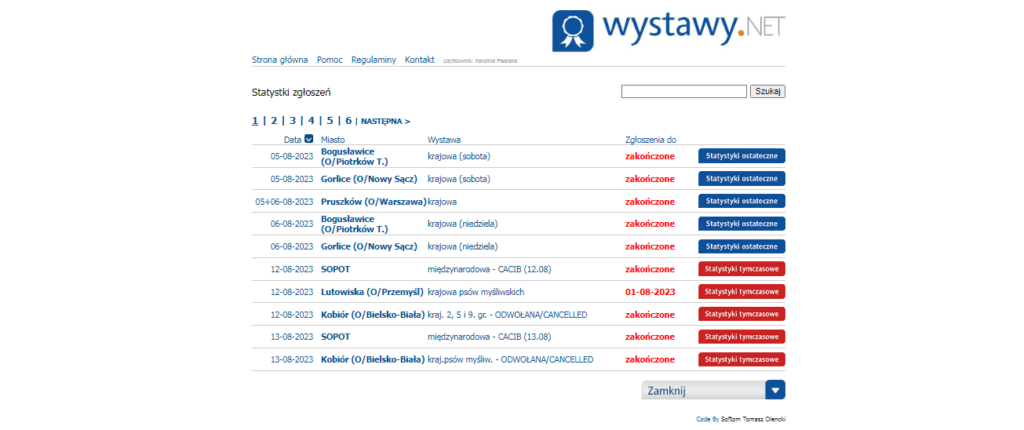Open the Kontakt link
The image size is (1024, 430).
(419, 60)
